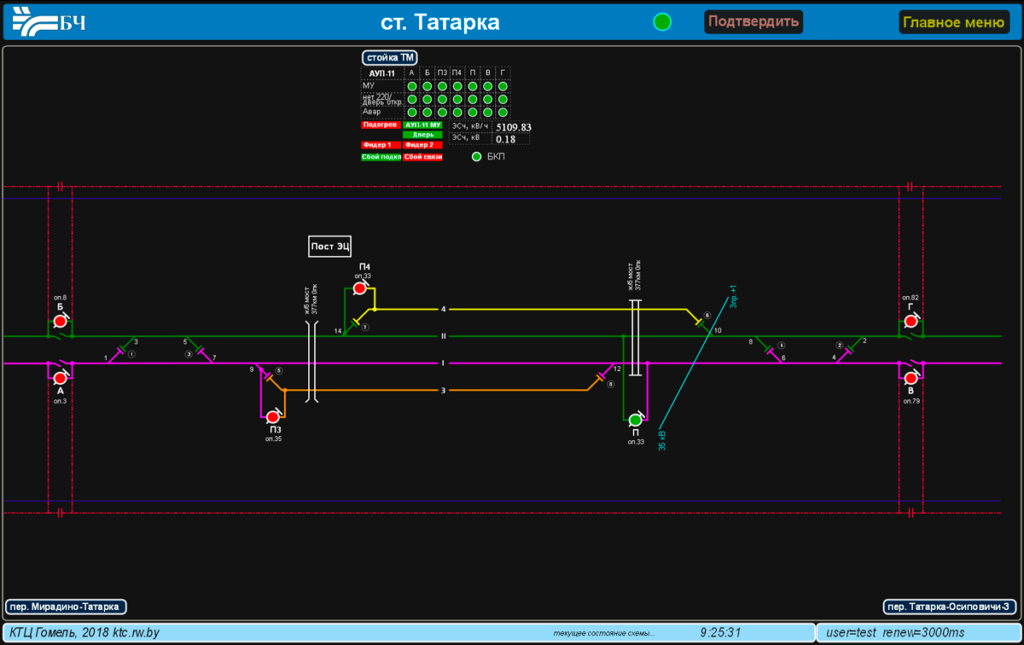Select disconnector В at support 79
This screenshot has height=645, width=1024.
pos(911,378)
